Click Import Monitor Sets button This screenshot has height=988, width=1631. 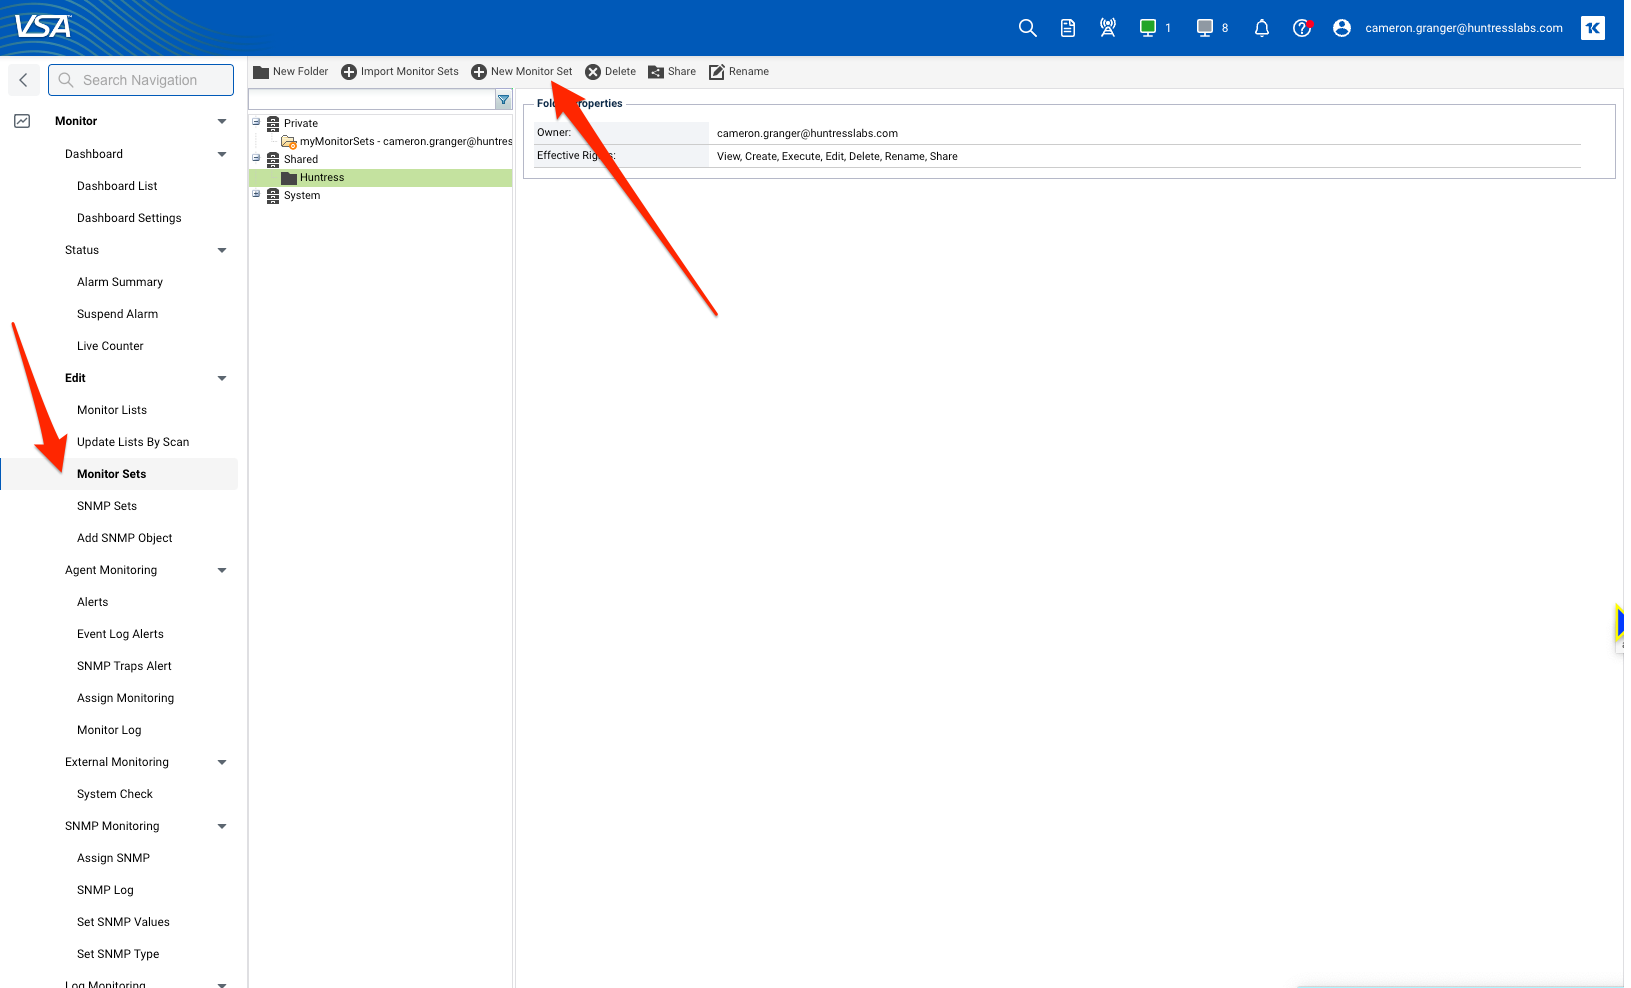[x=400, y=72]
